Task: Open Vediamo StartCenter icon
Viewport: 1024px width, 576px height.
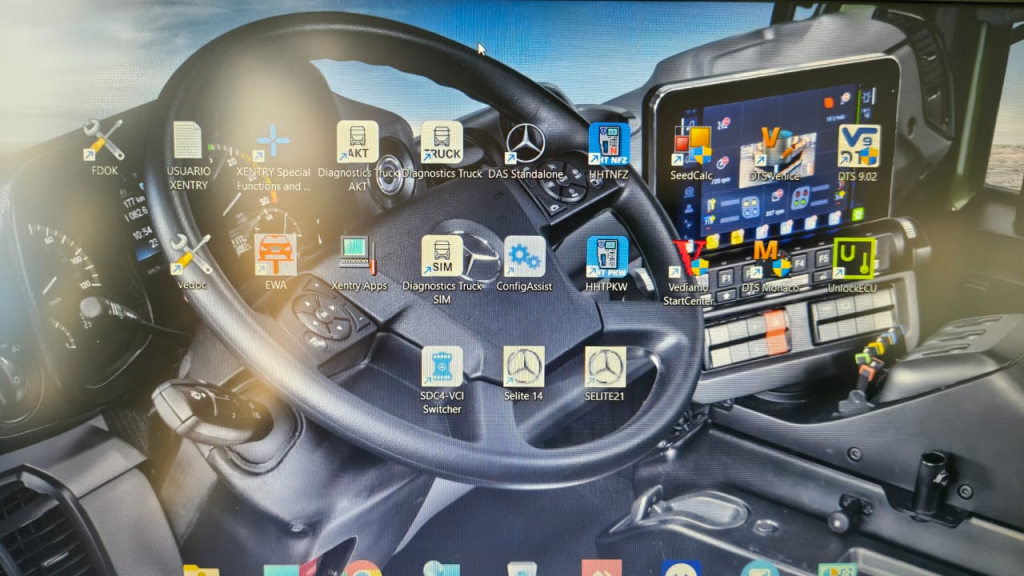Action: click(688, 260)
